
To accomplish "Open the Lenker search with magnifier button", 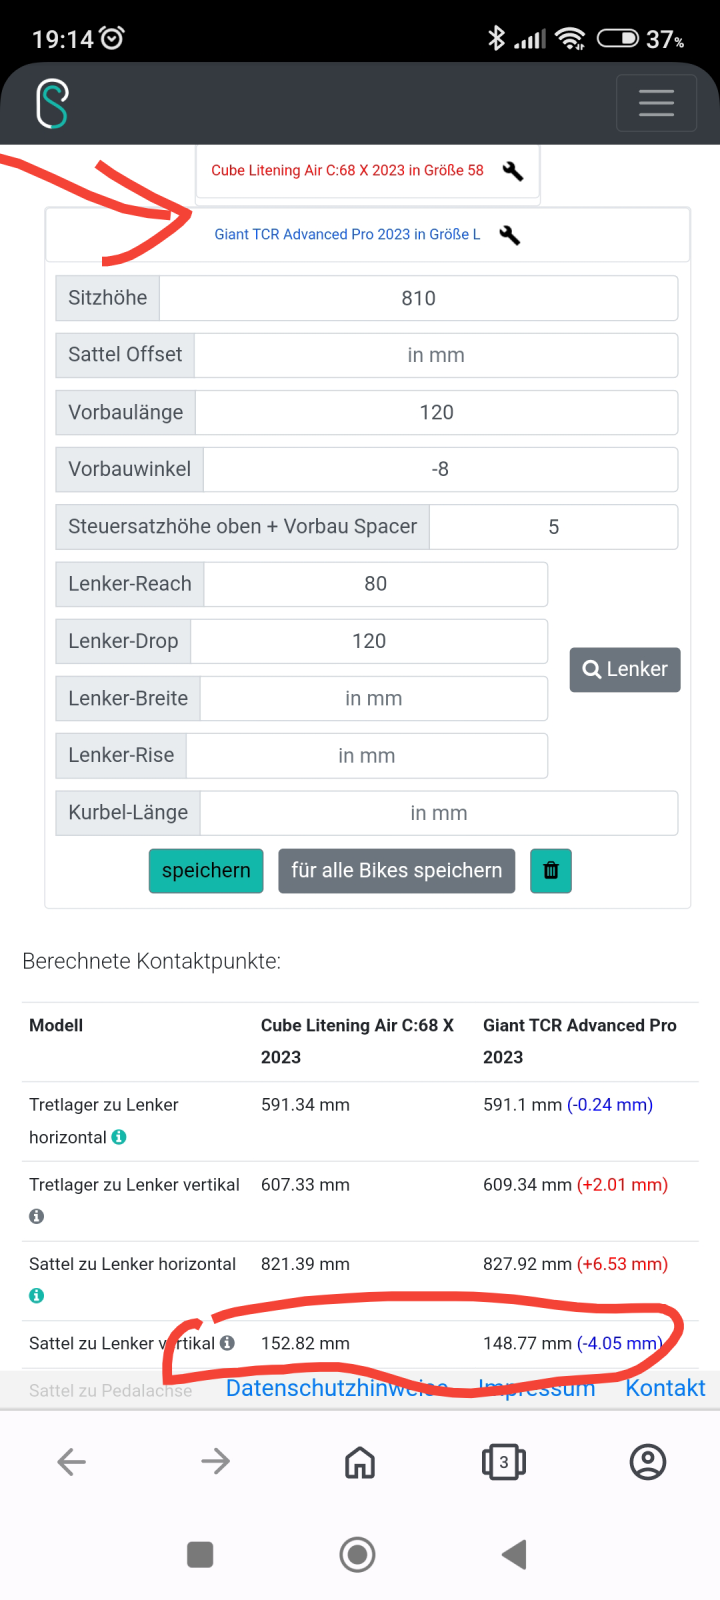I will point(624,669).
